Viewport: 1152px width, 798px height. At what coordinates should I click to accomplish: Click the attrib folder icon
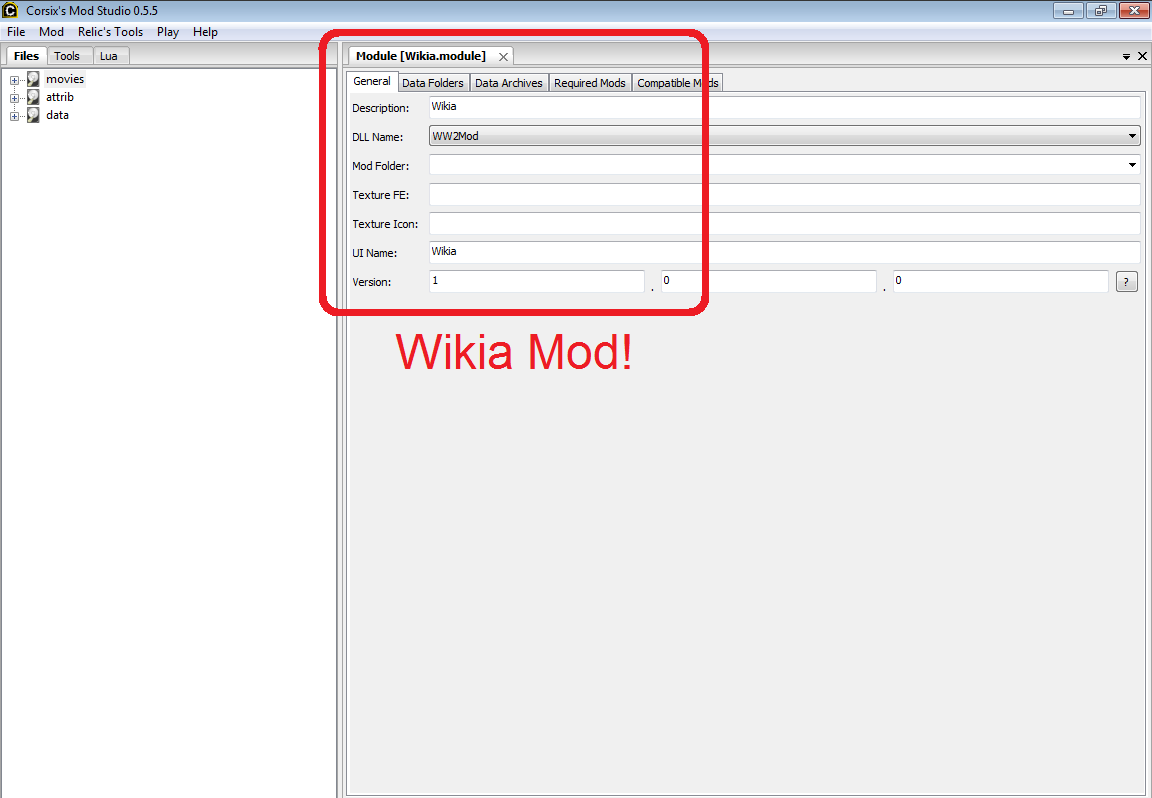tap(33, 97)
